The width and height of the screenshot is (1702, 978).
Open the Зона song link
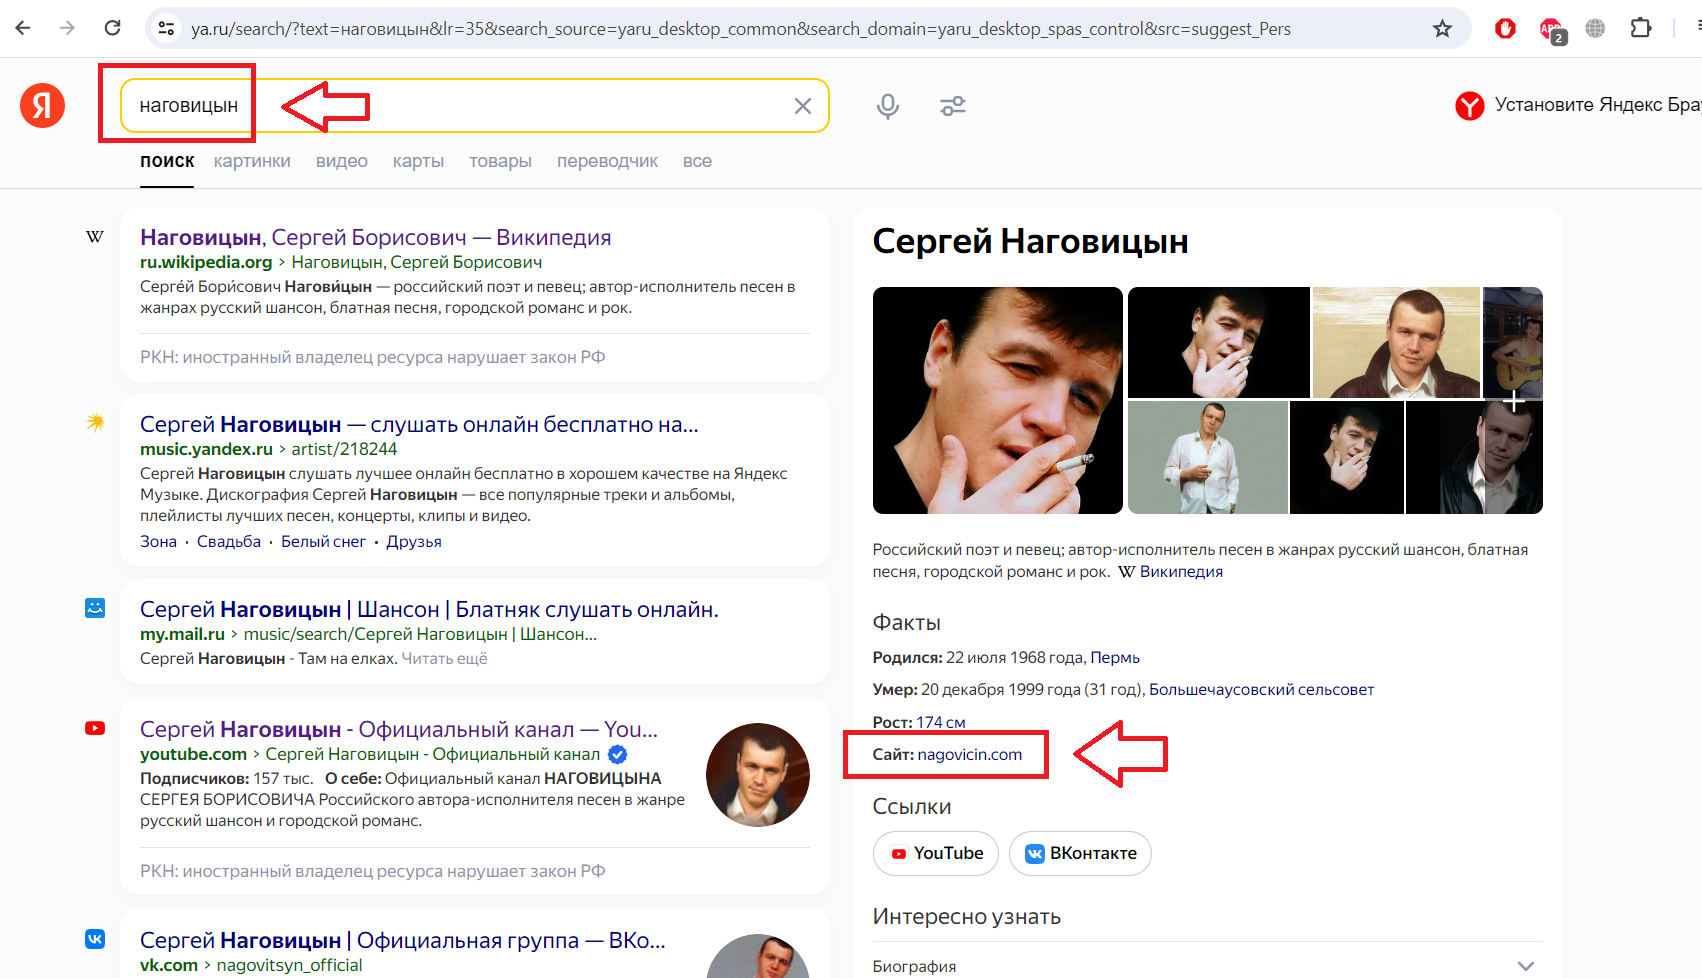click(158, 541)
